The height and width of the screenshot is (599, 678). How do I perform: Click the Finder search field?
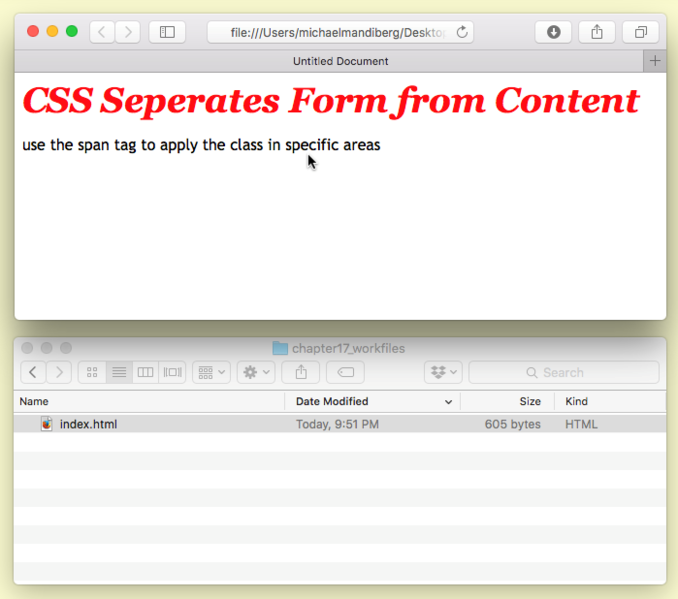click(x=564, y=373)
